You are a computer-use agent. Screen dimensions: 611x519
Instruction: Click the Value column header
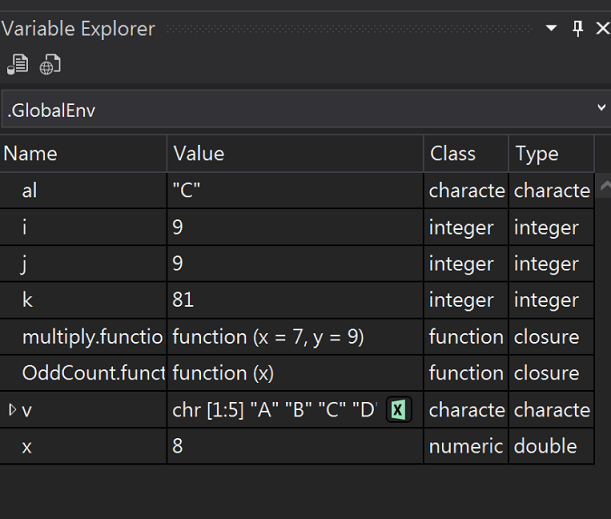coord(295,154)
